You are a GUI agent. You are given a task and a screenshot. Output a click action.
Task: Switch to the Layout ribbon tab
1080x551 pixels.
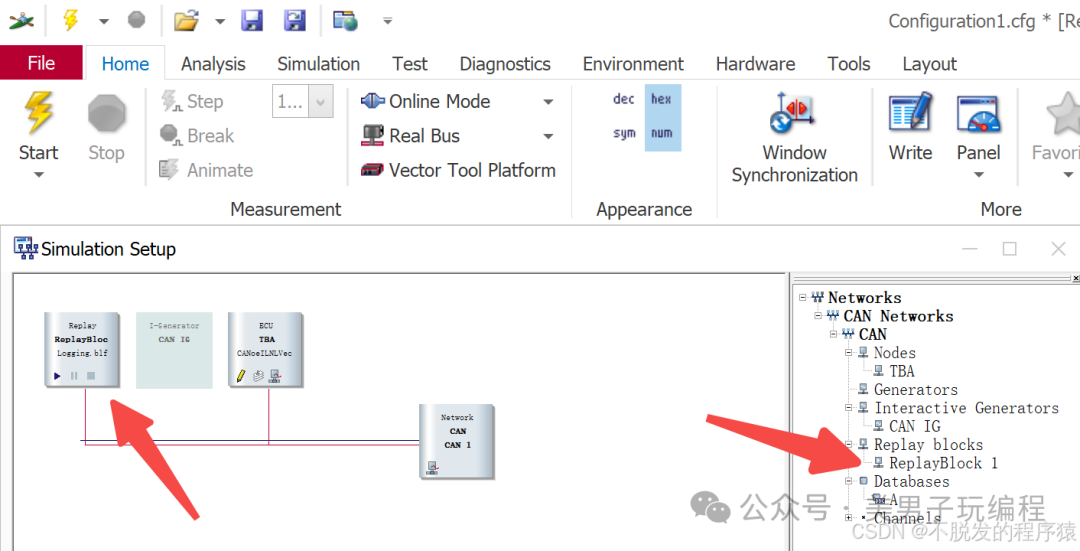929,64
